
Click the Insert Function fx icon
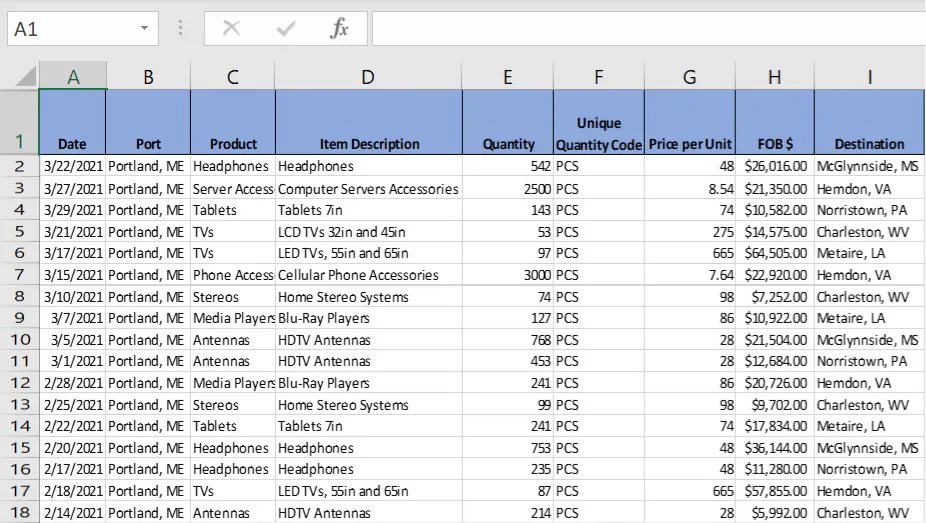(x=339, y=29)
